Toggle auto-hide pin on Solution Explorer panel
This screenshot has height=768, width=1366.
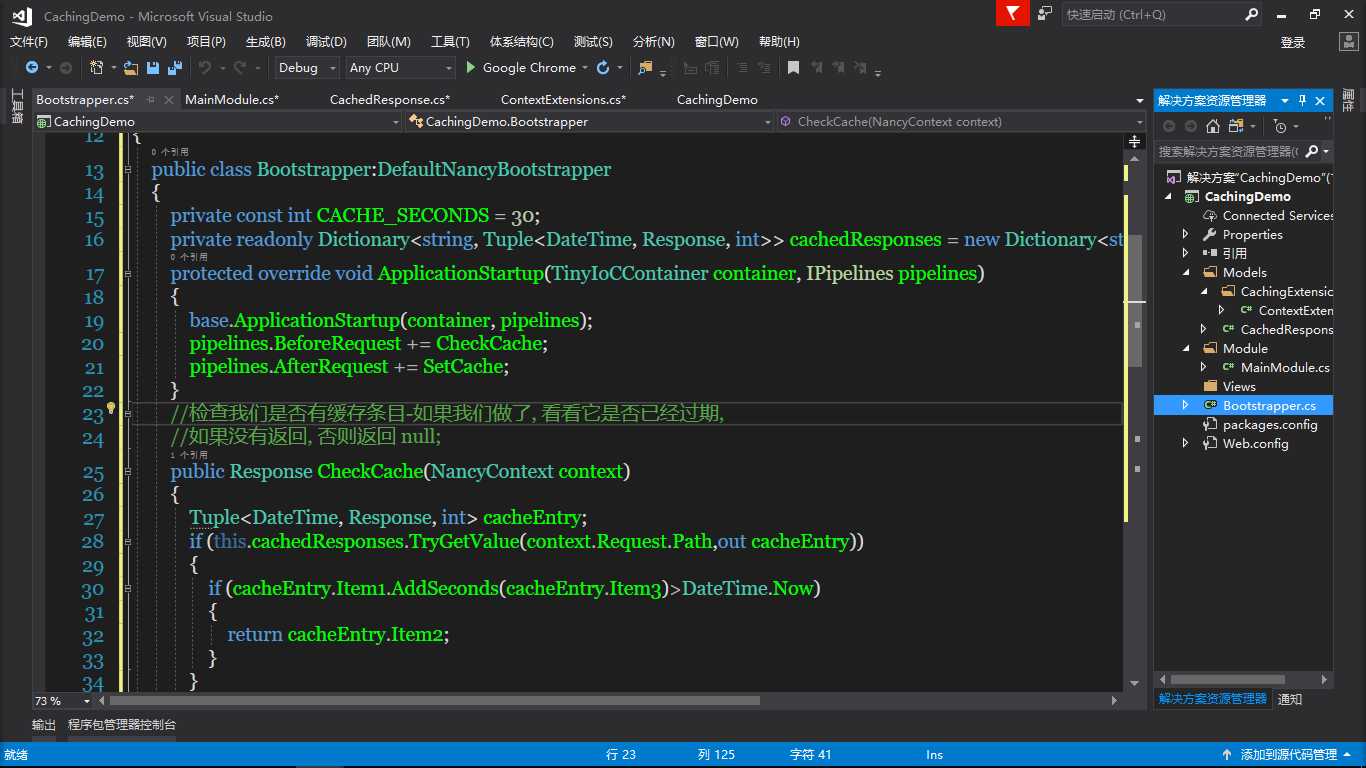[x=1302, y=101]
